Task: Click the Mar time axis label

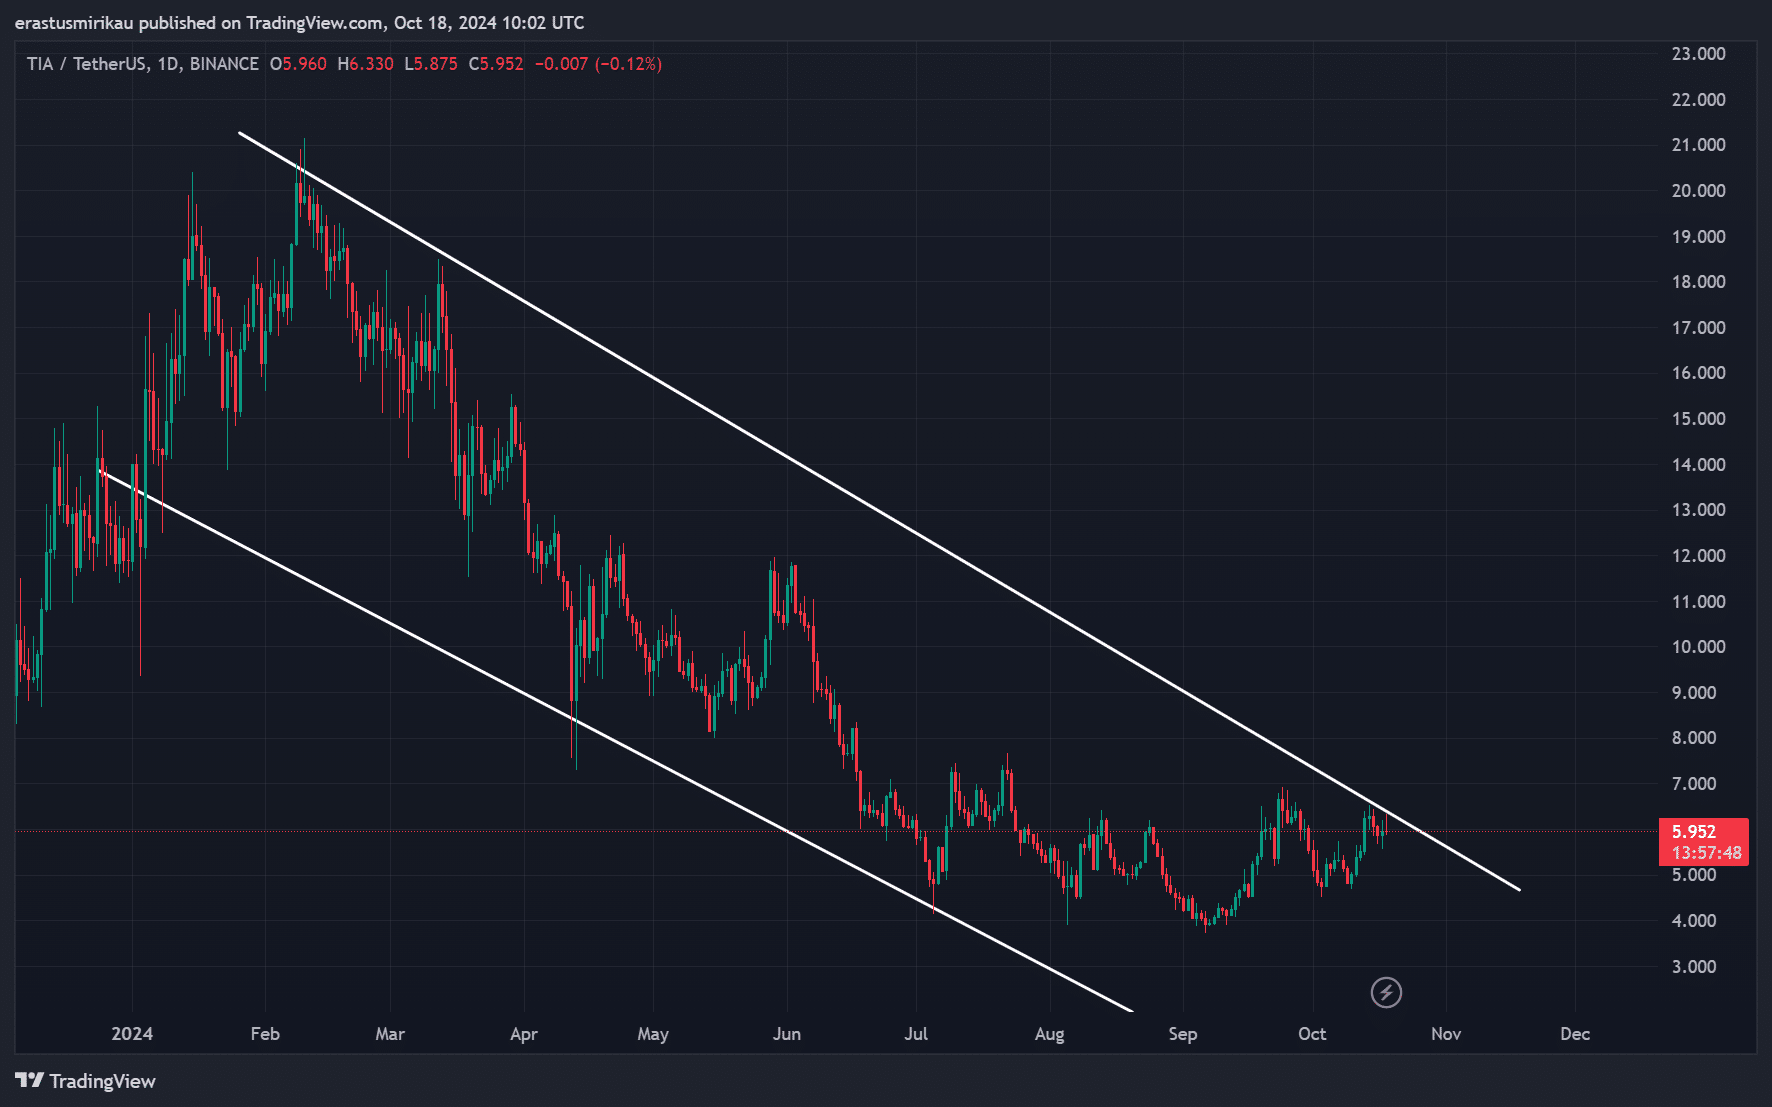Action: (x=390, y=1034)
